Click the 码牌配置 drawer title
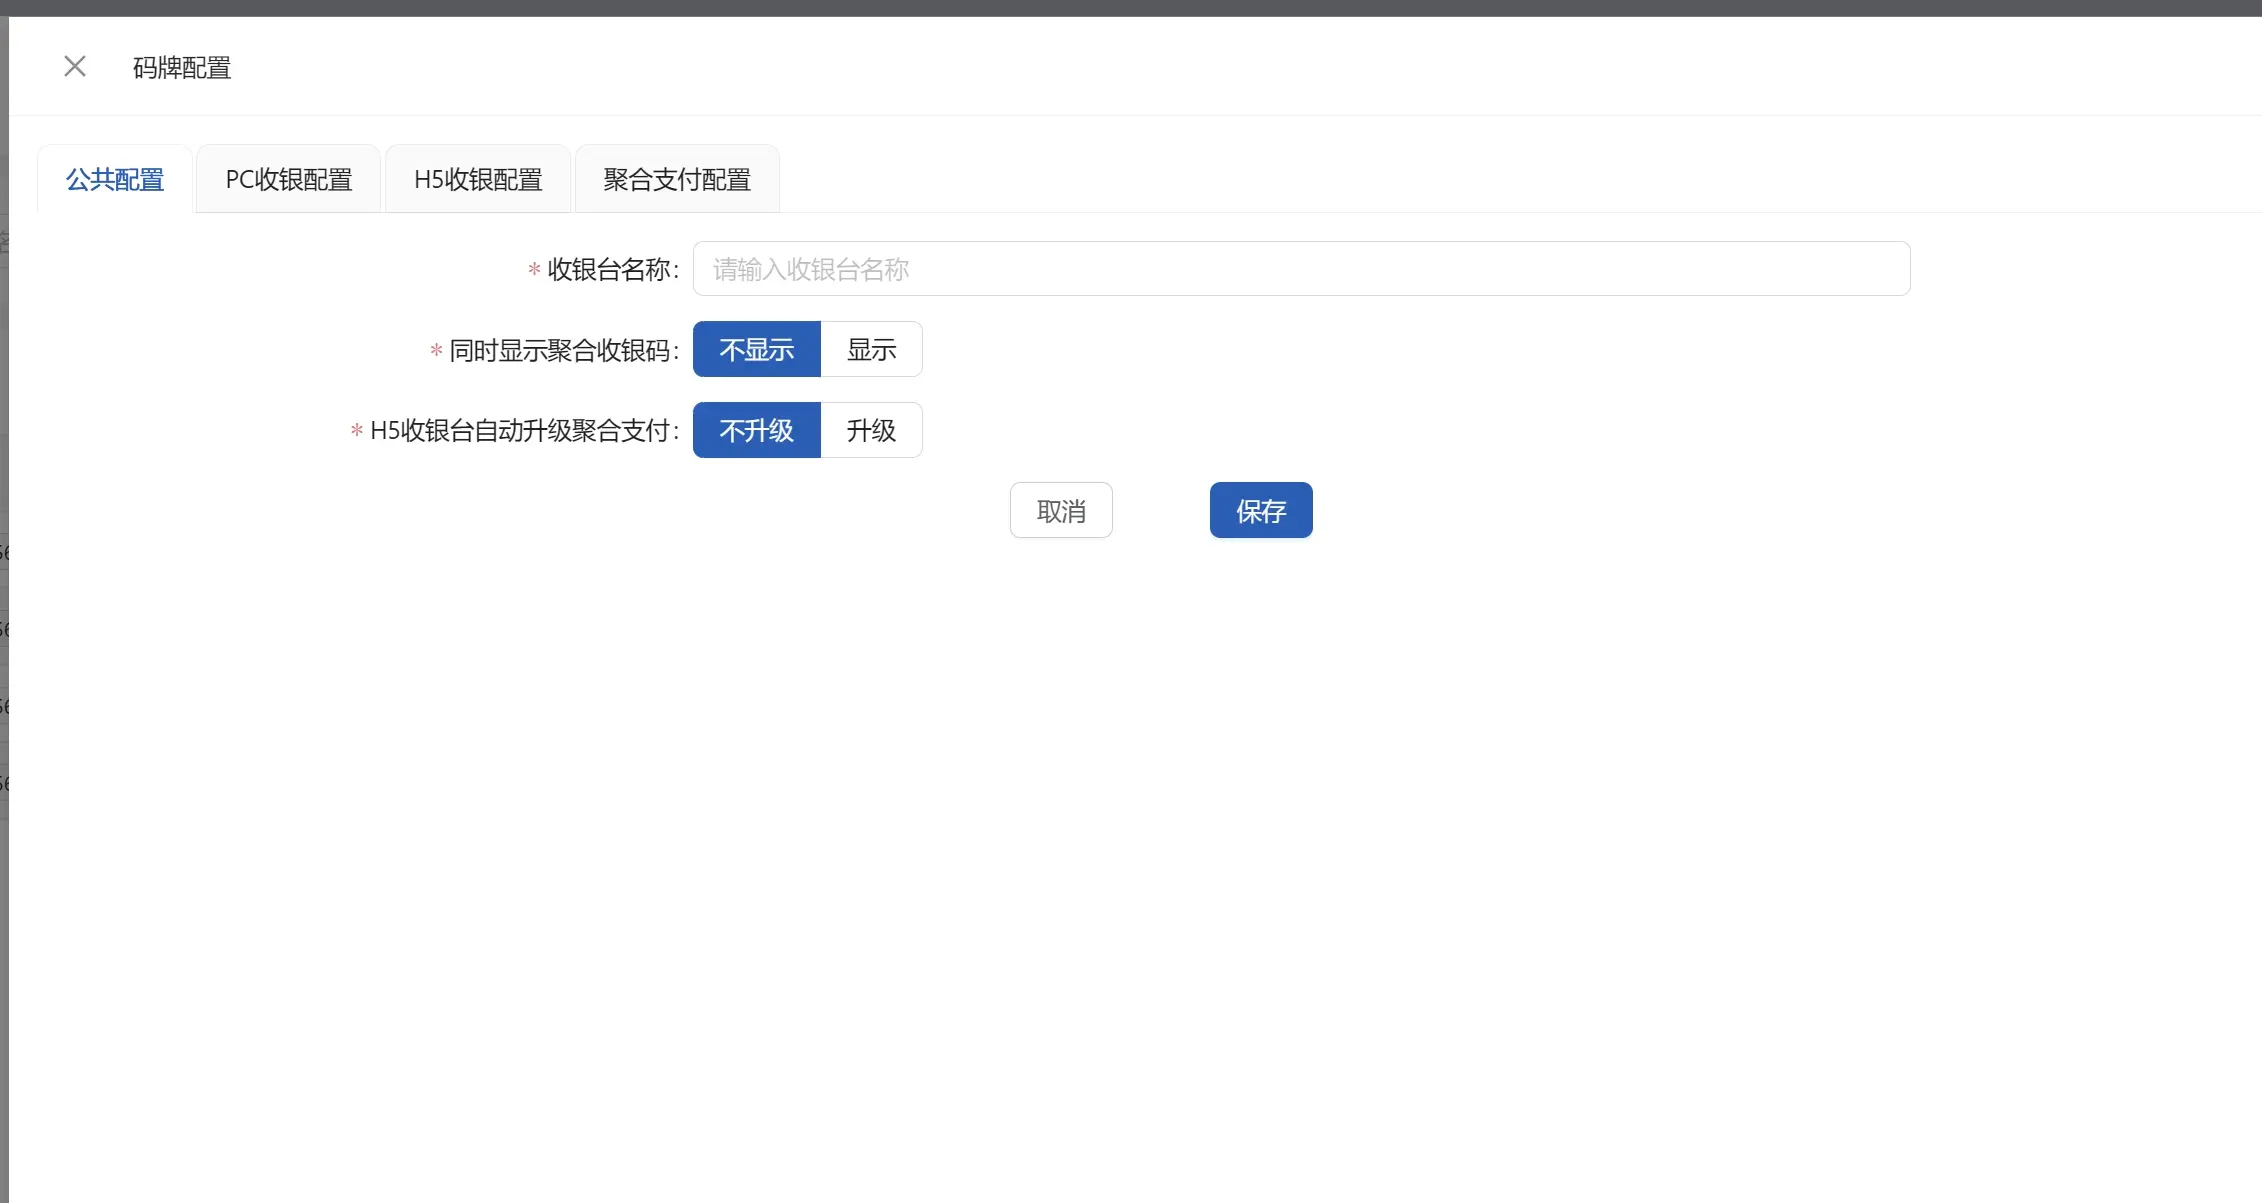The image size is (2262, 1203). click(182, 68)
